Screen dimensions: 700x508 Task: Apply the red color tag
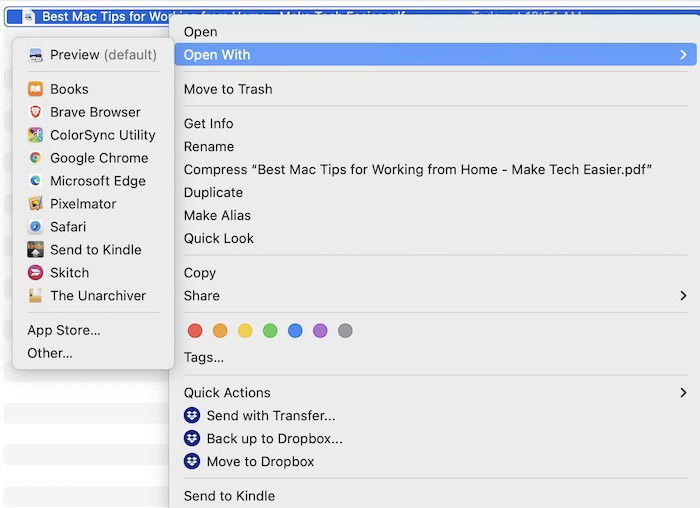point(195,331)
